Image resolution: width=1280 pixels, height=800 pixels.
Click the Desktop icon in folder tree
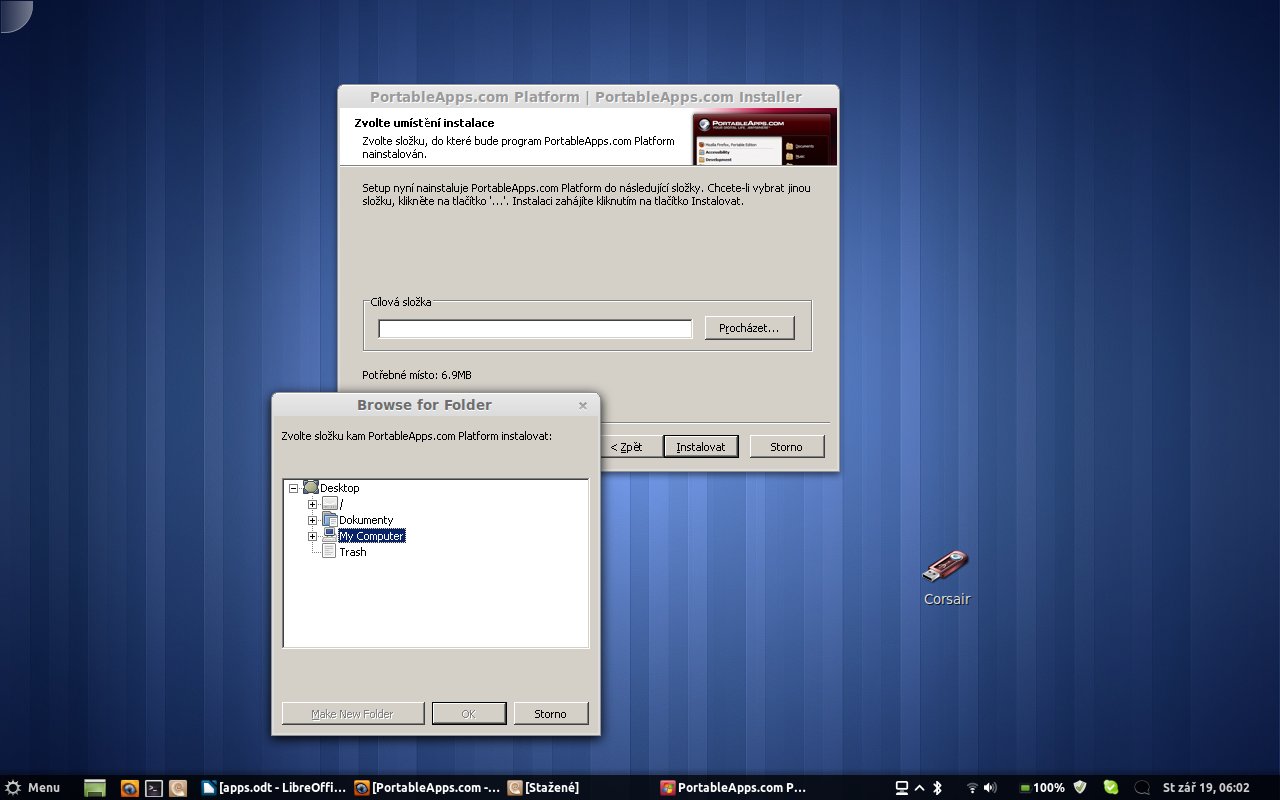[x=311, y=487]
